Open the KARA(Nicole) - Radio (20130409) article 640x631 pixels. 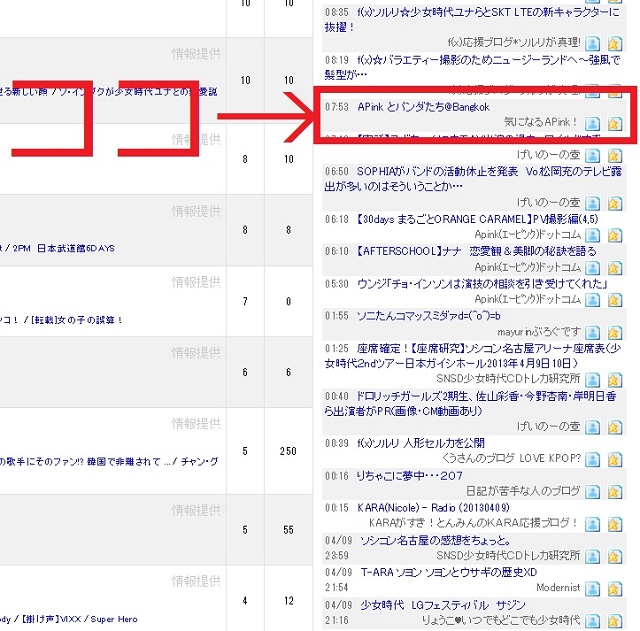[433, 508]
